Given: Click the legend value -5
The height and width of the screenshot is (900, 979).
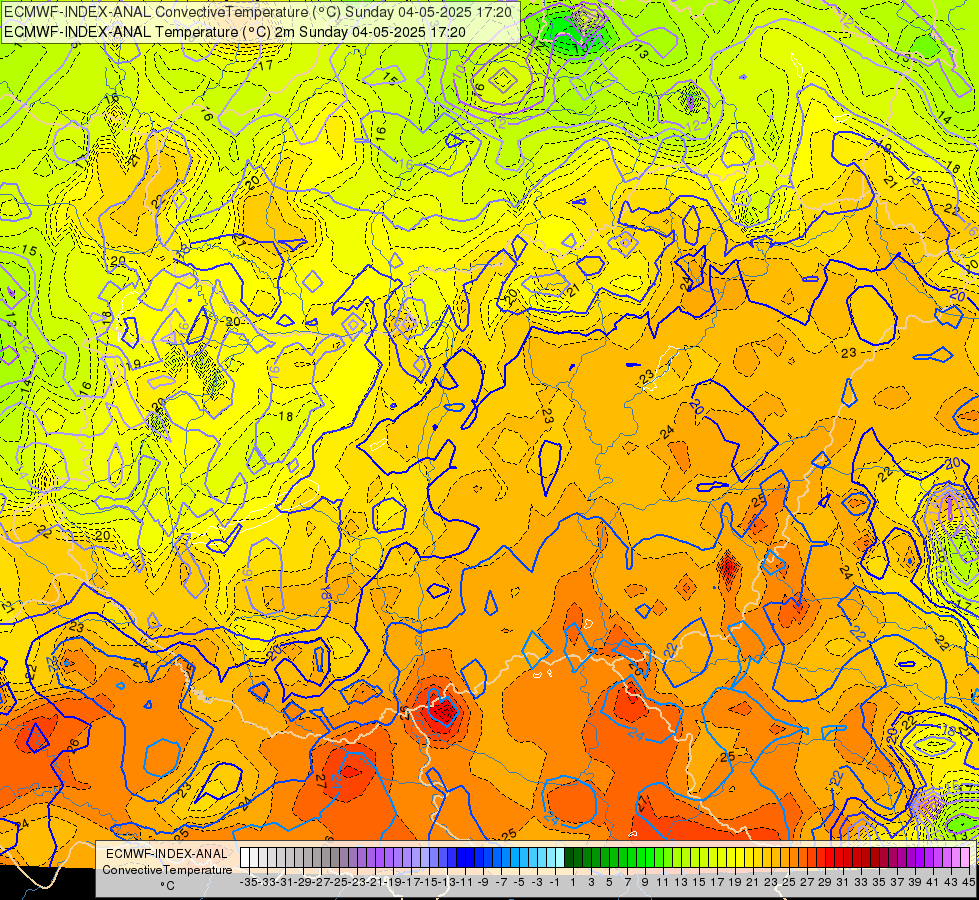Looking at the screenshot, I should coord(519,882).
